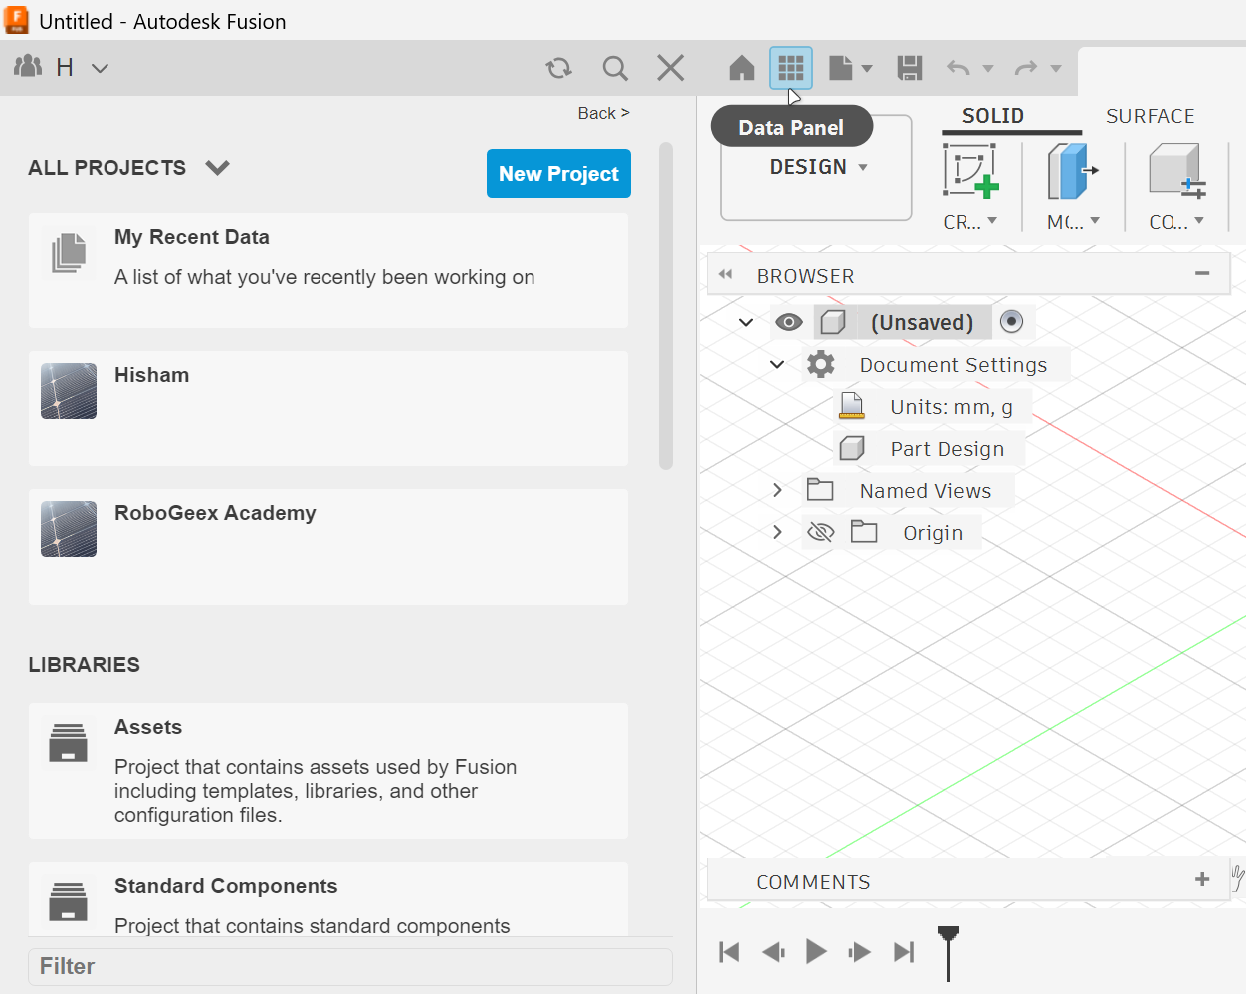
Task: Select the (Unsaved) component row
Action: (921, 322)
